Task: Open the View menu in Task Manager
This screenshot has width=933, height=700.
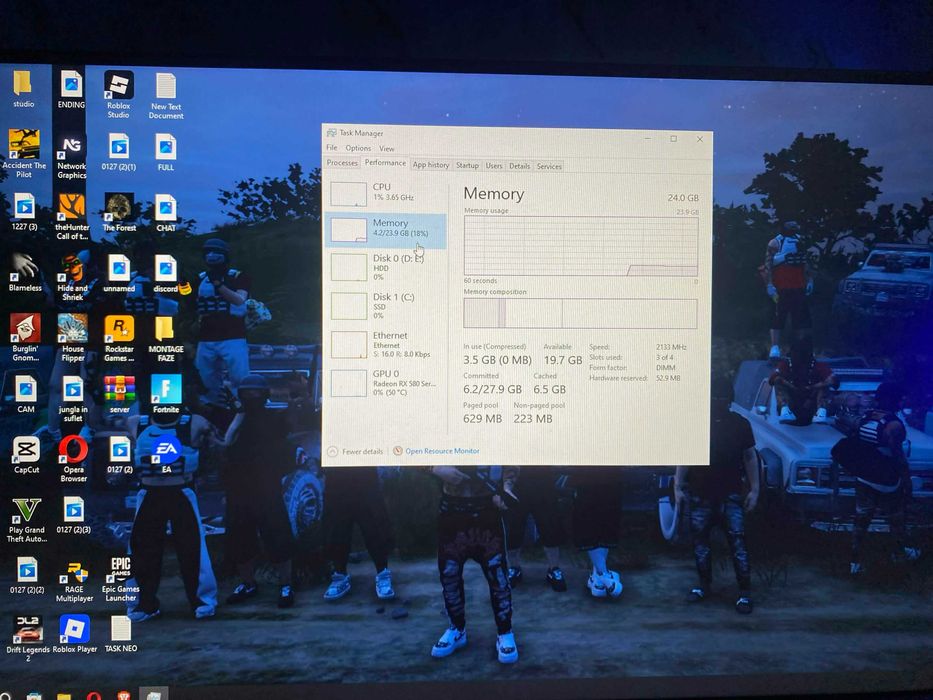Action: click(387, 148)
